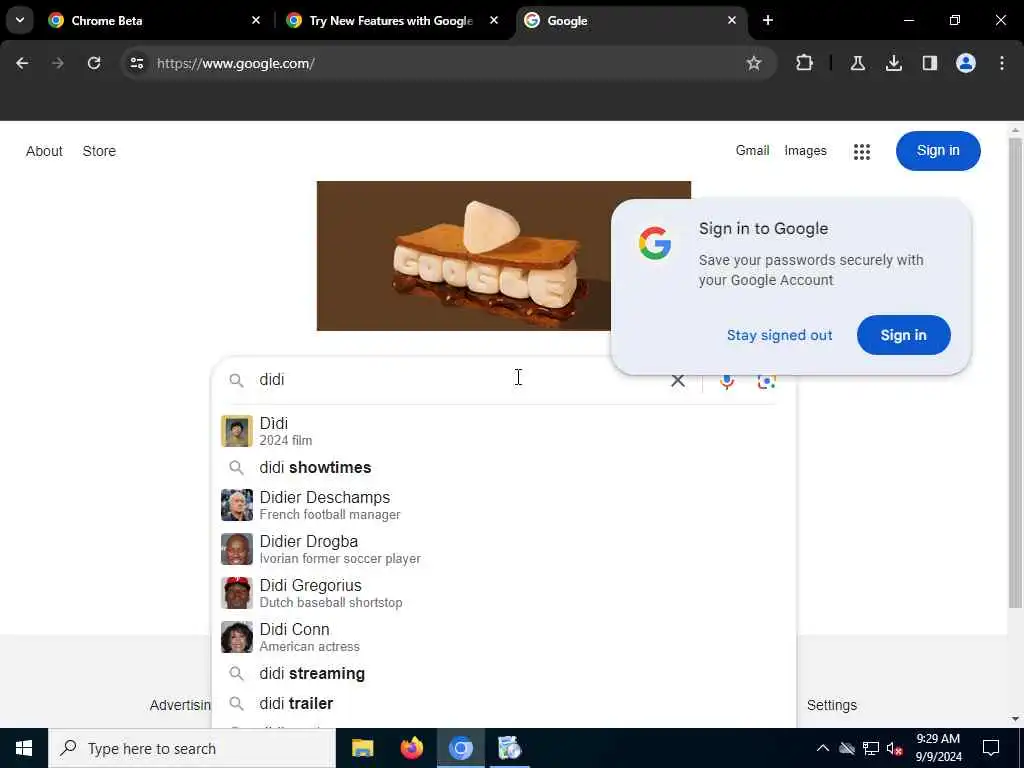Screen dimensions: 1024x768
Task: Open the side panel icon
Action: coord(929,63)
